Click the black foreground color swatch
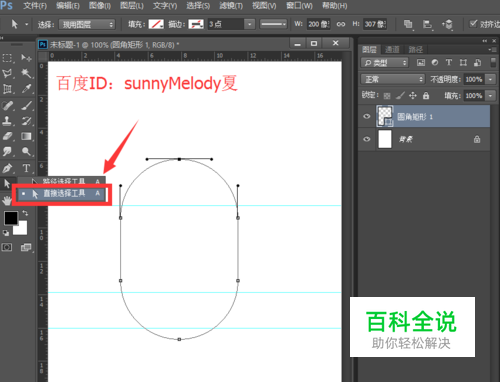Viewport: 500px width, 382px height. tap(10, 217)
